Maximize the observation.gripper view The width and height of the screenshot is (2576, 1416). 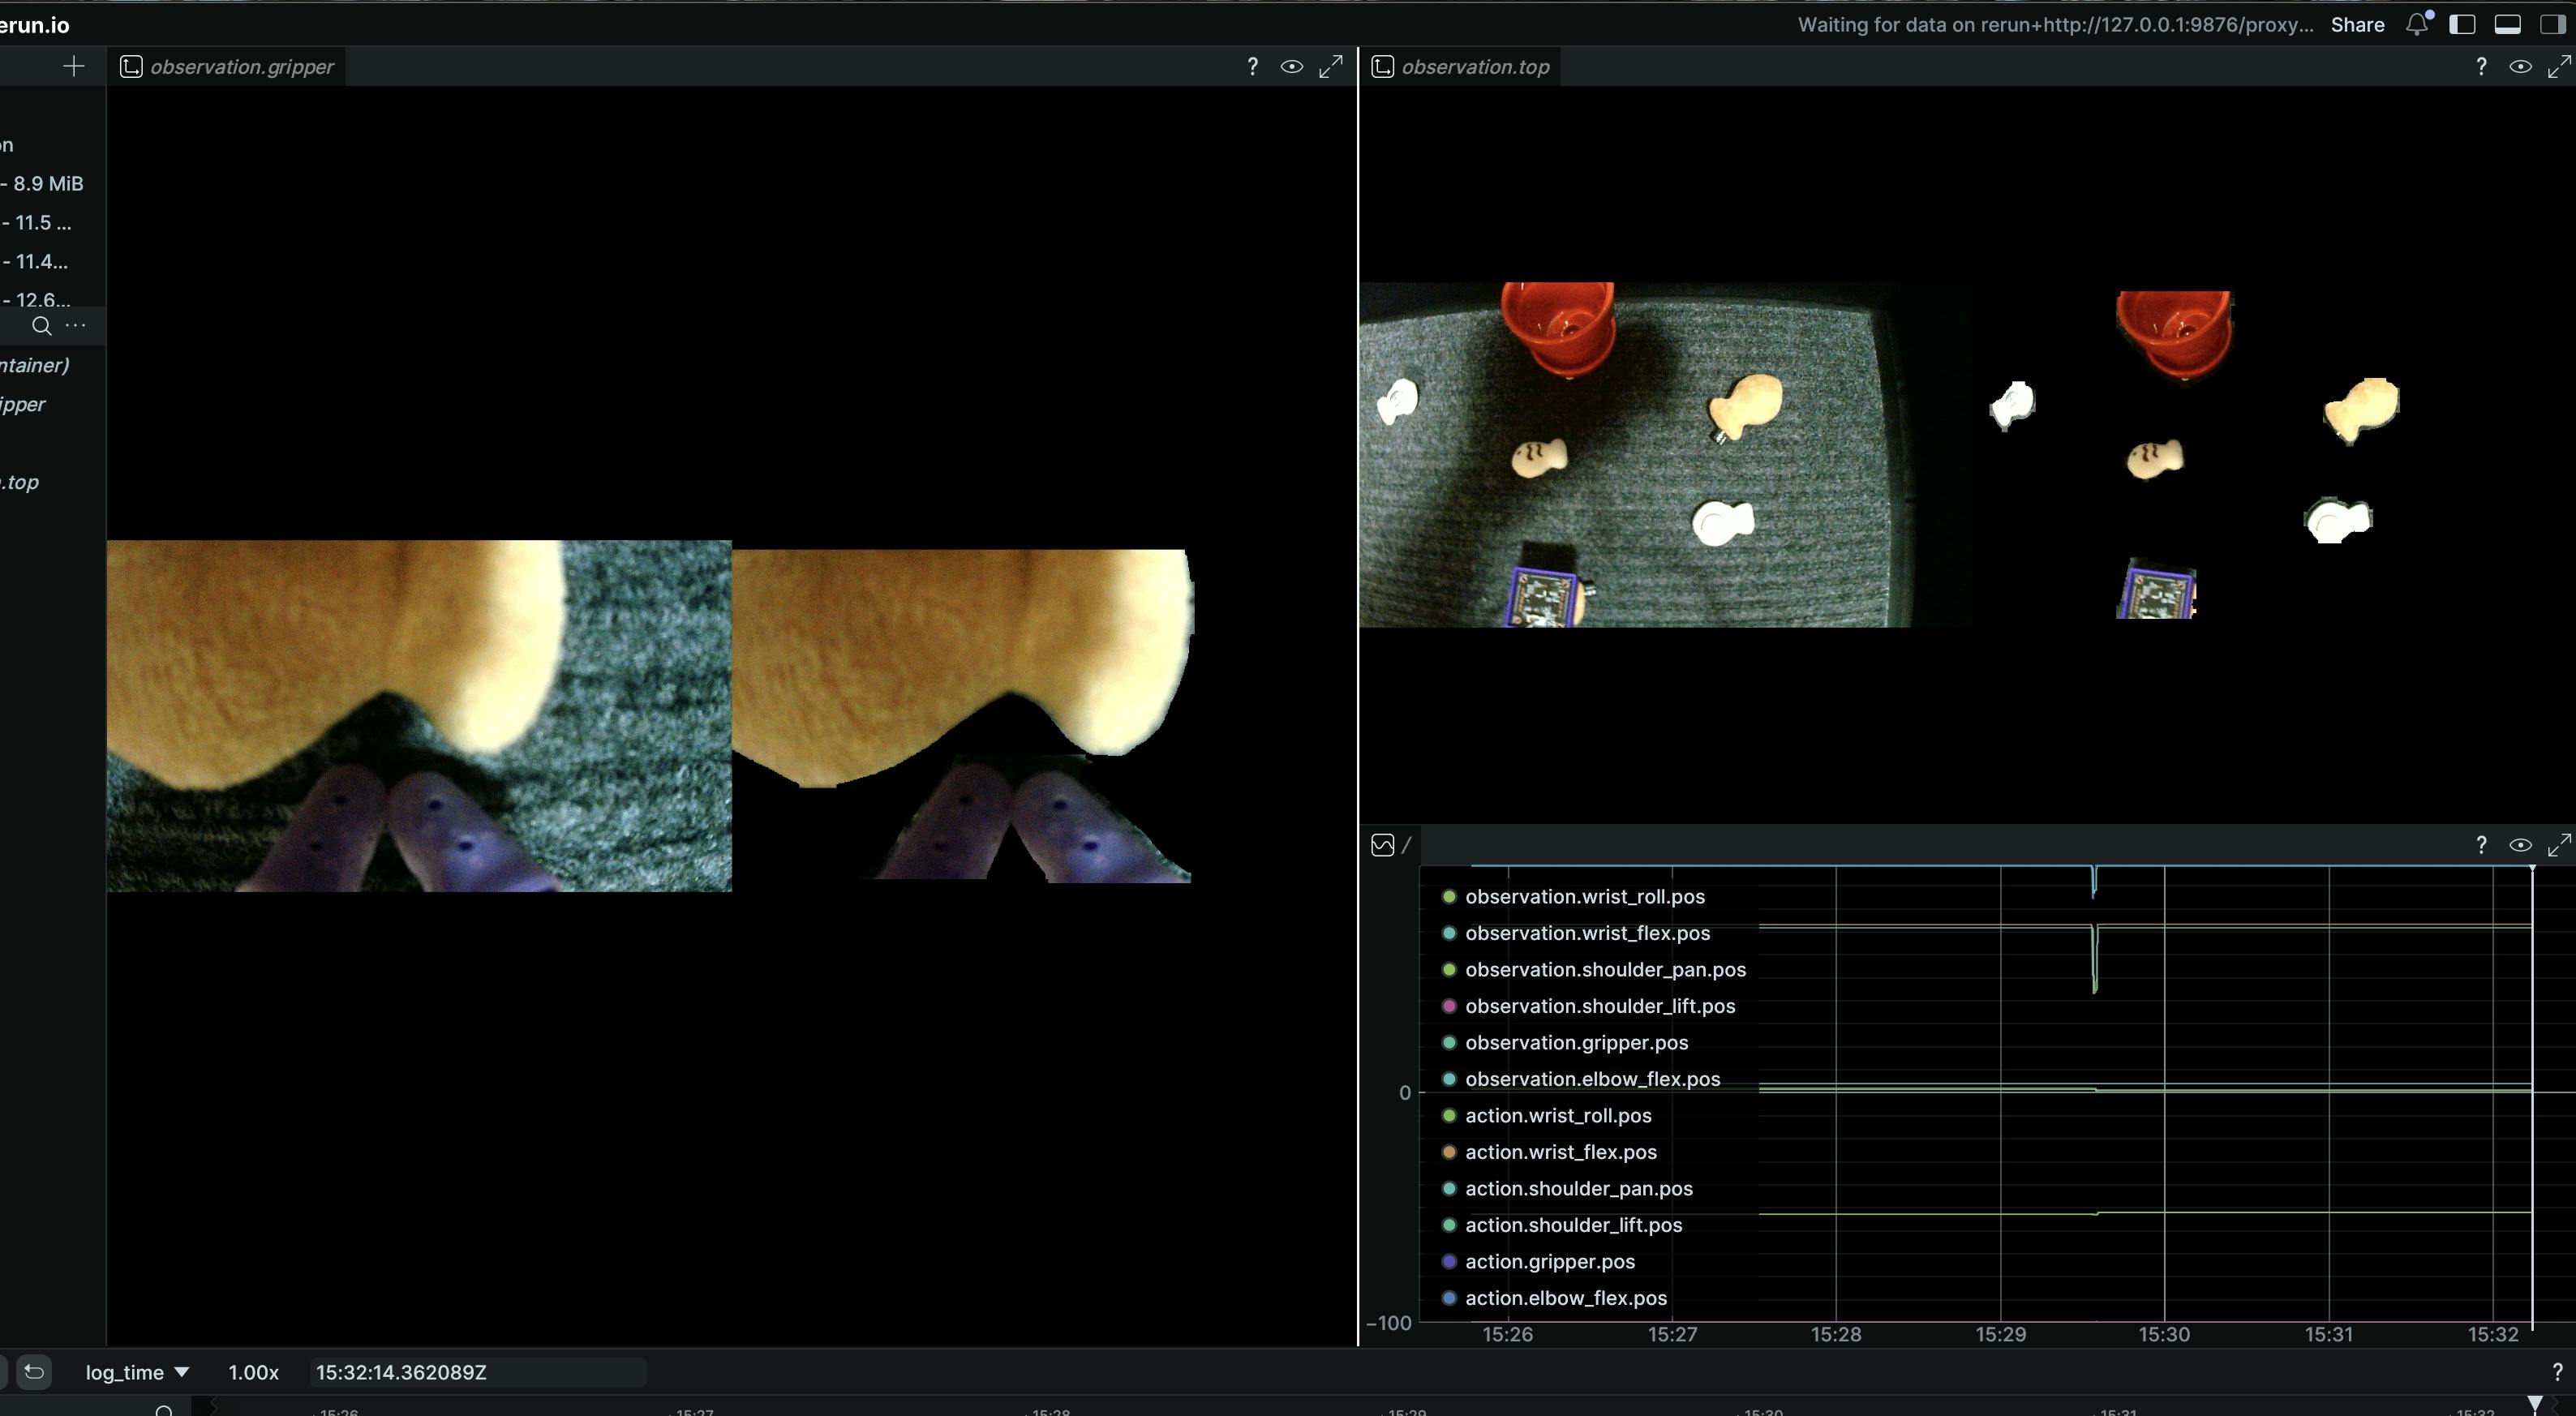pyautogui.click(x=1331, y=67)
